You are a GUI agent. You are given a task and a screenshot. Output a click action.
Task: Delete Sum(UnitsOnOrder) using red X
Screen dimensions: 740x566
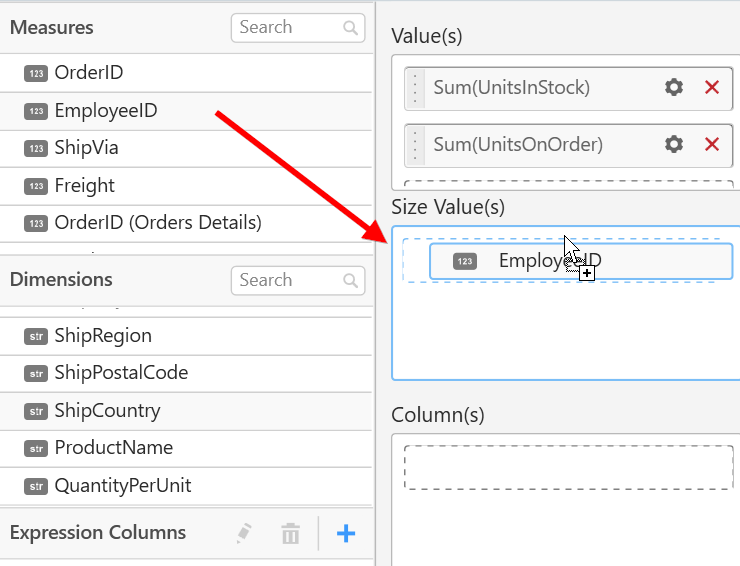click(x=712, y=145)
